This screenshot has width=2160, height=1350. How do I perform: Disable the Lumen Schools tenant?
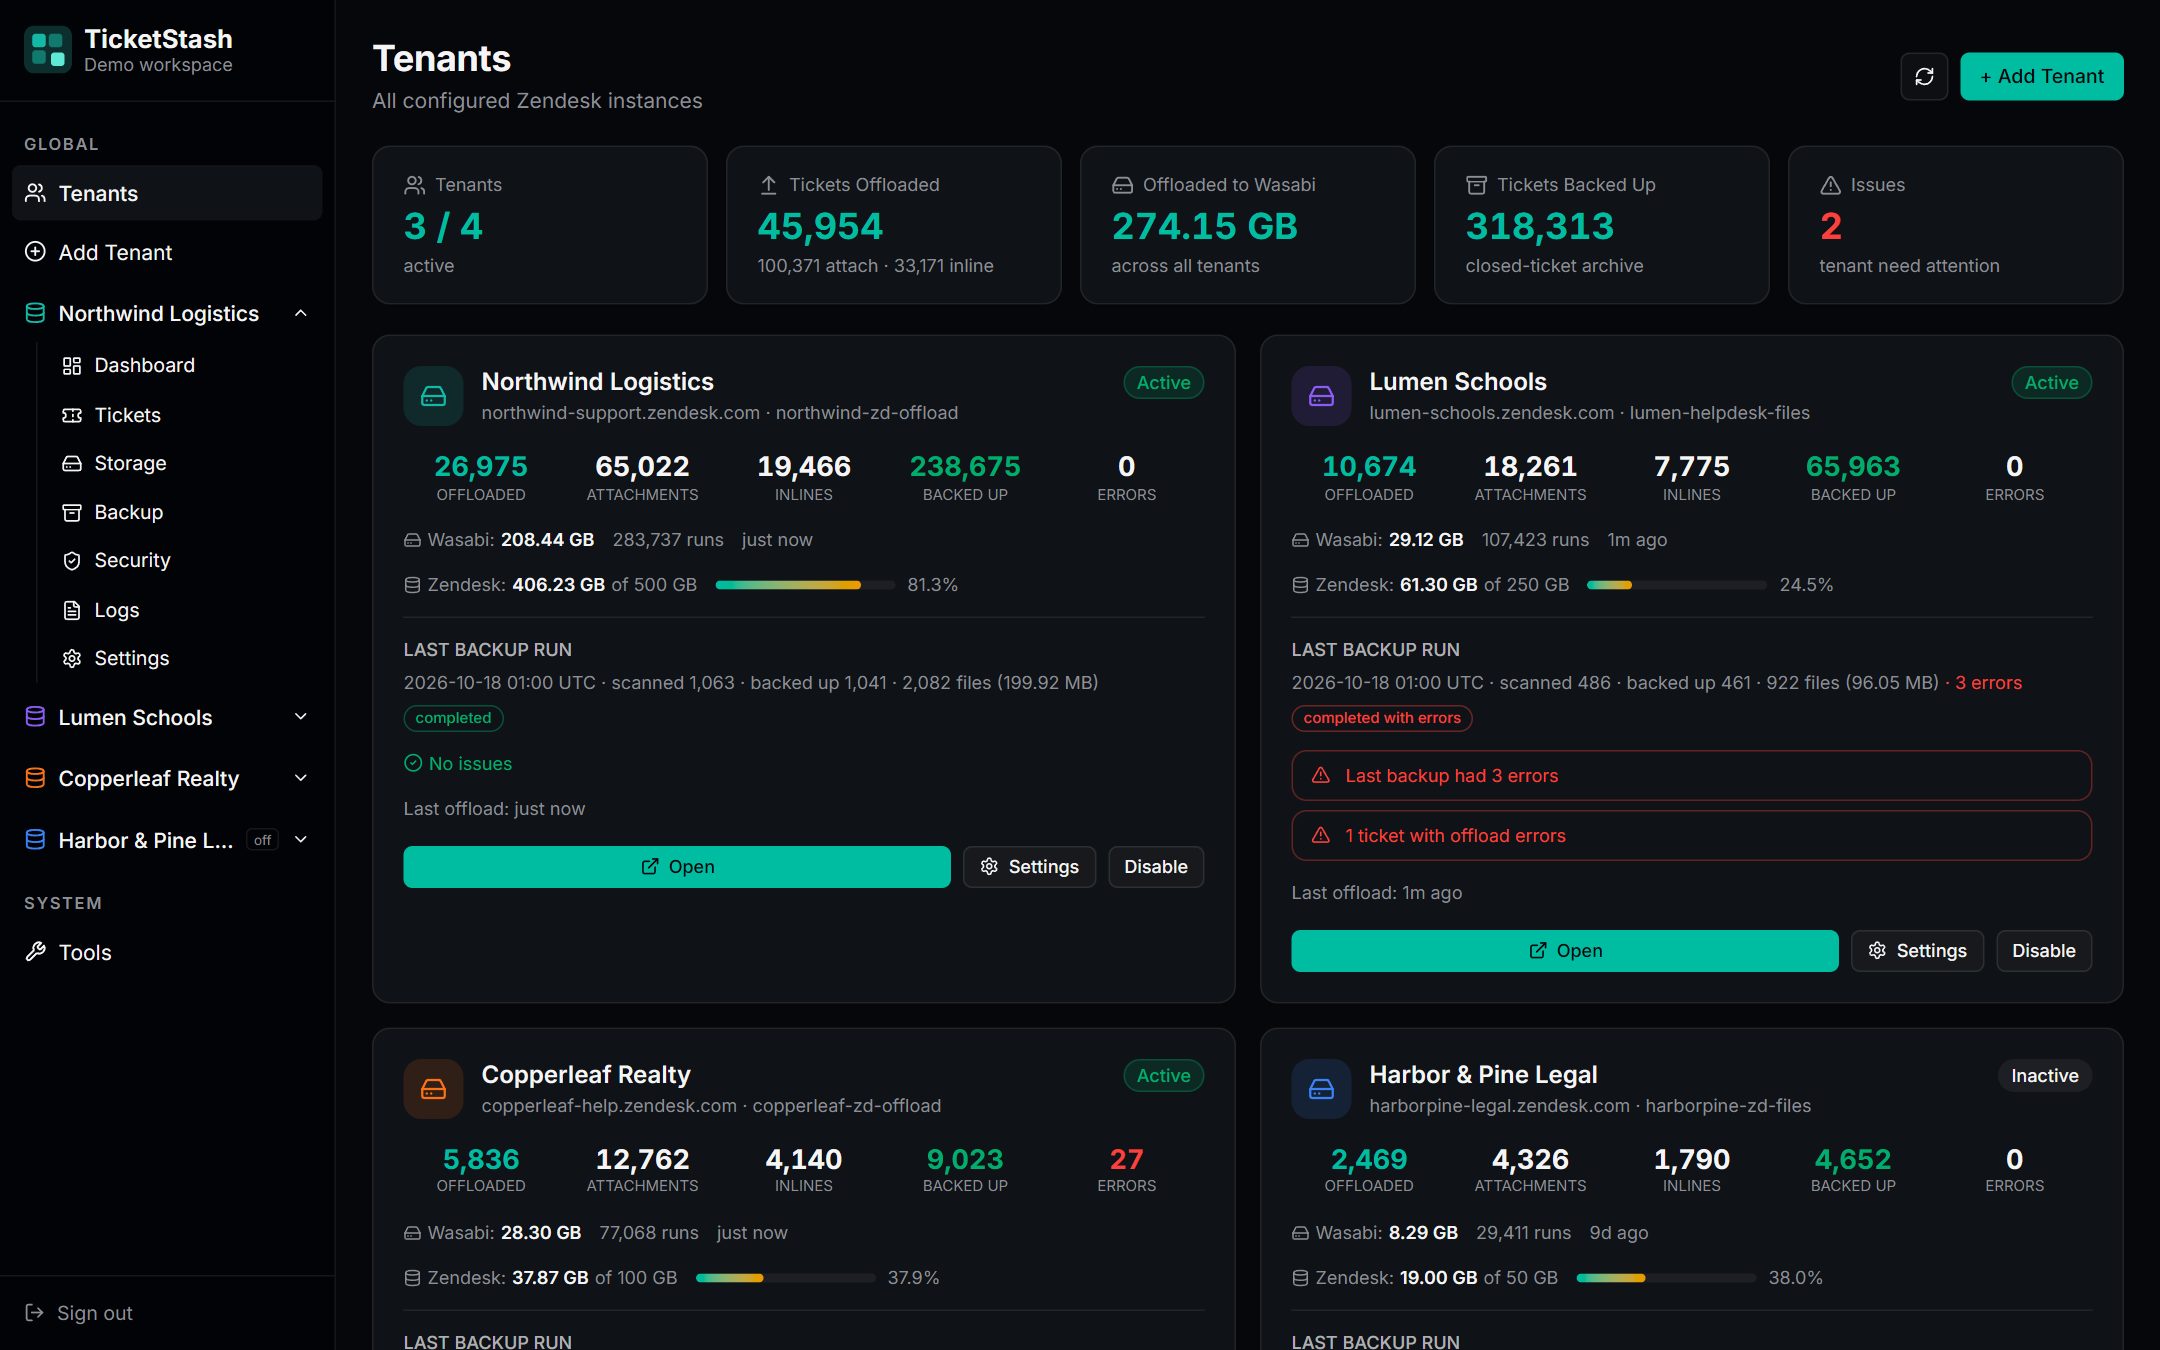(x=2043, y=950)
